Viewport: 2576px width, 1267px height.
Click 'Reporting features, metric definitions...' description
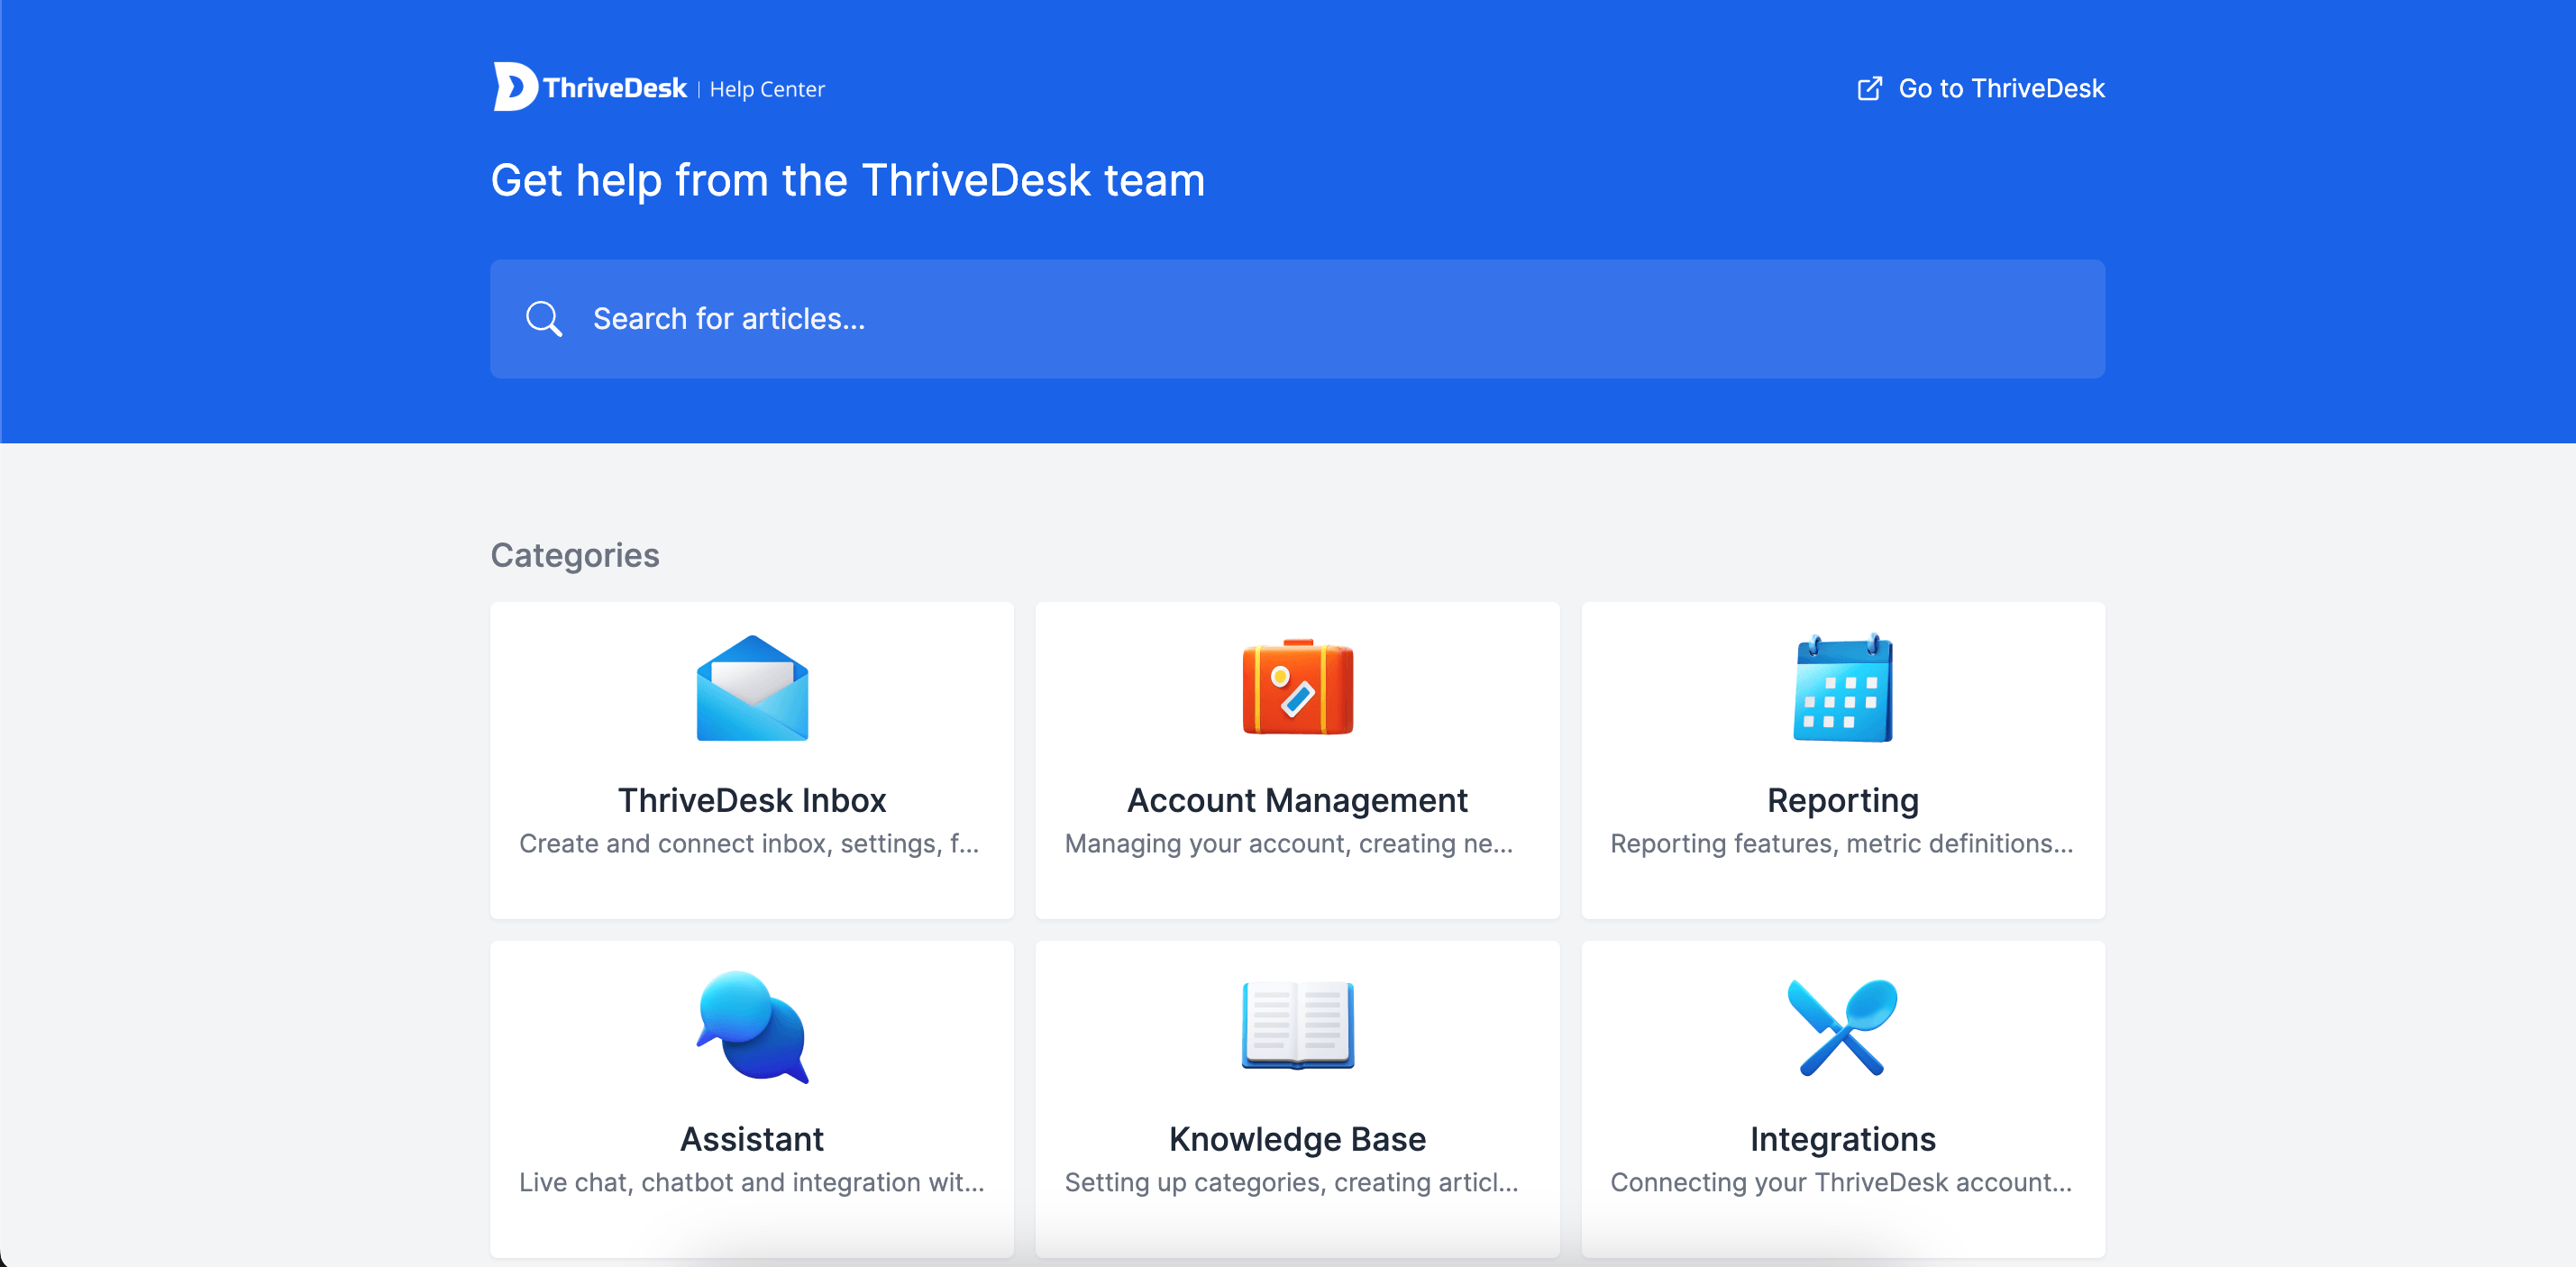[1842, 844]
